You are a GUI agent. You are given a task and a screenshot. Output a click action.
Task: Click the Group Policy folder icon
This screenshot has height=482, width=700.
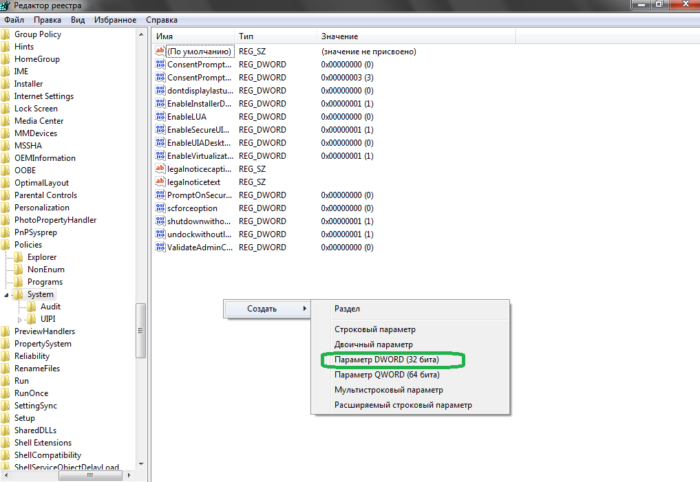(6, 35)
